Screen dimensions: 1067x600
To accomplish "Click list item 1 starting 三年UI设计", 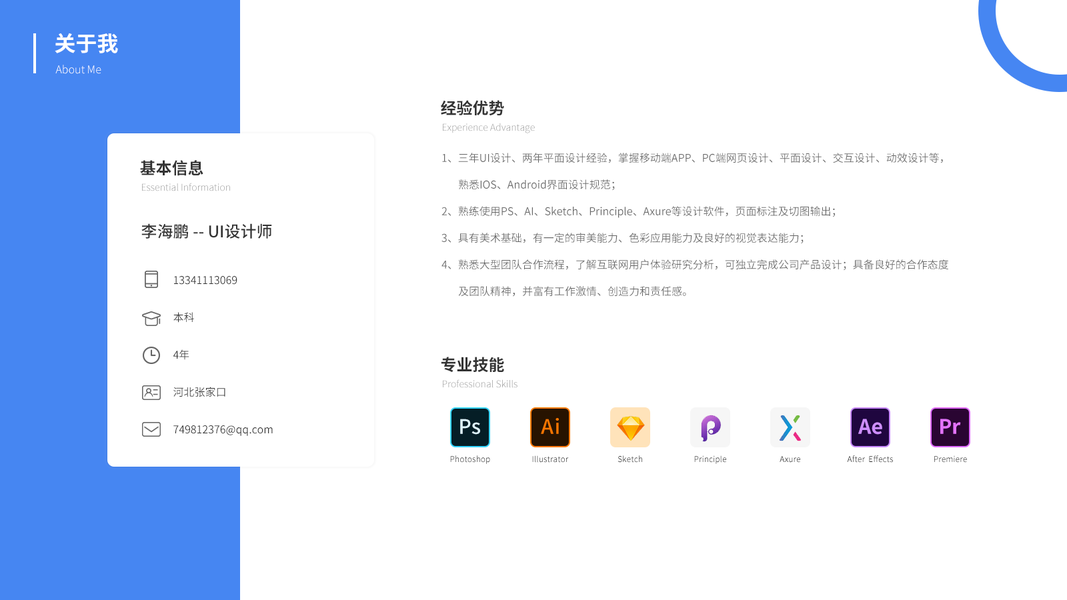I will (693, 158).
